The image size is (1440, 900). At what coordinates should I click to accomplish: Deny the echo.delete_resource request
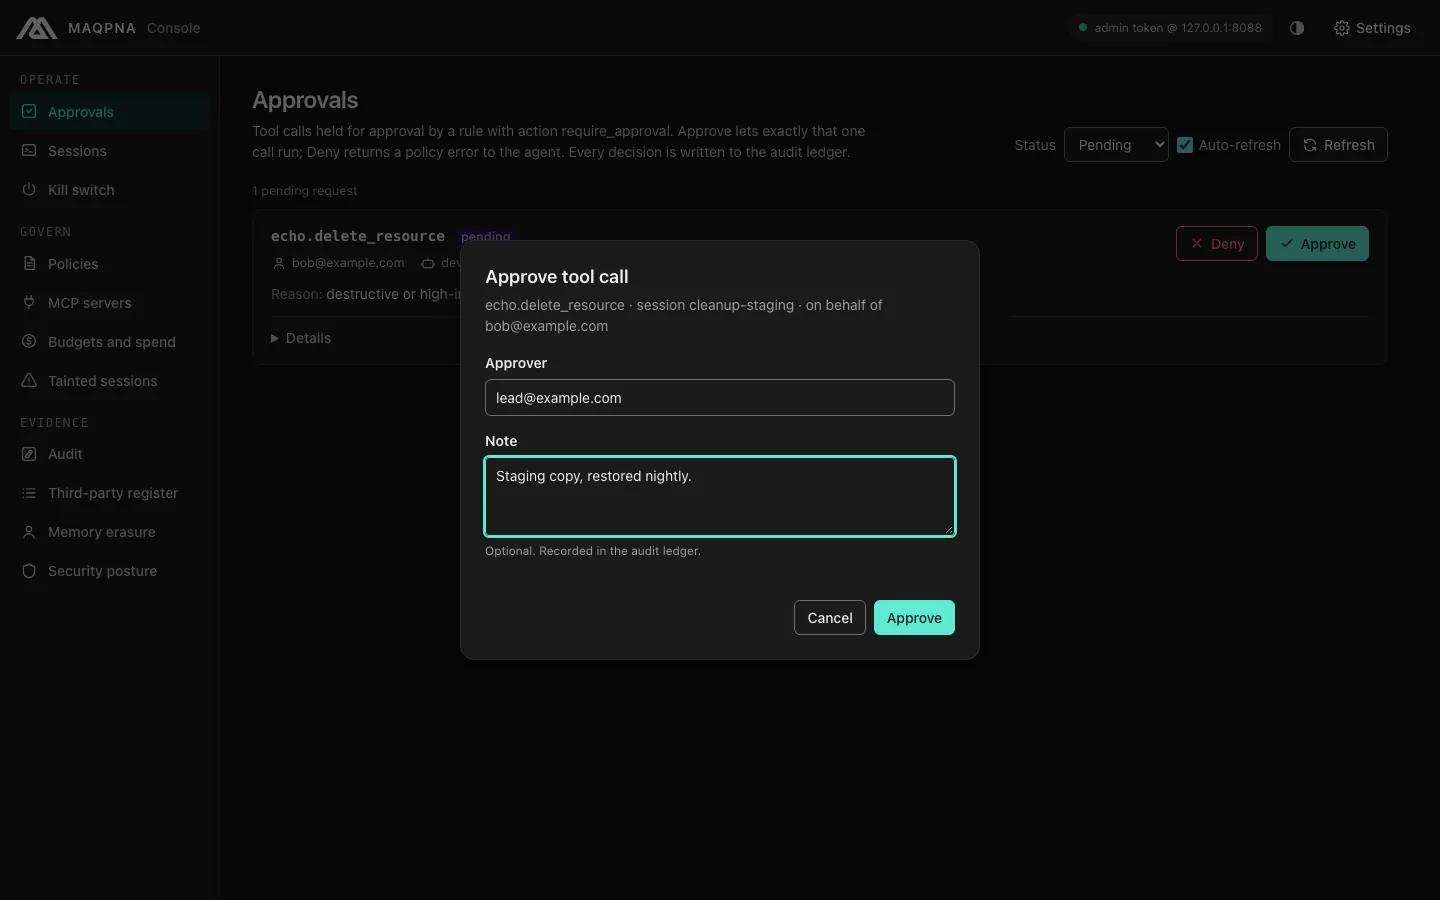click(x=1217, y=244)
